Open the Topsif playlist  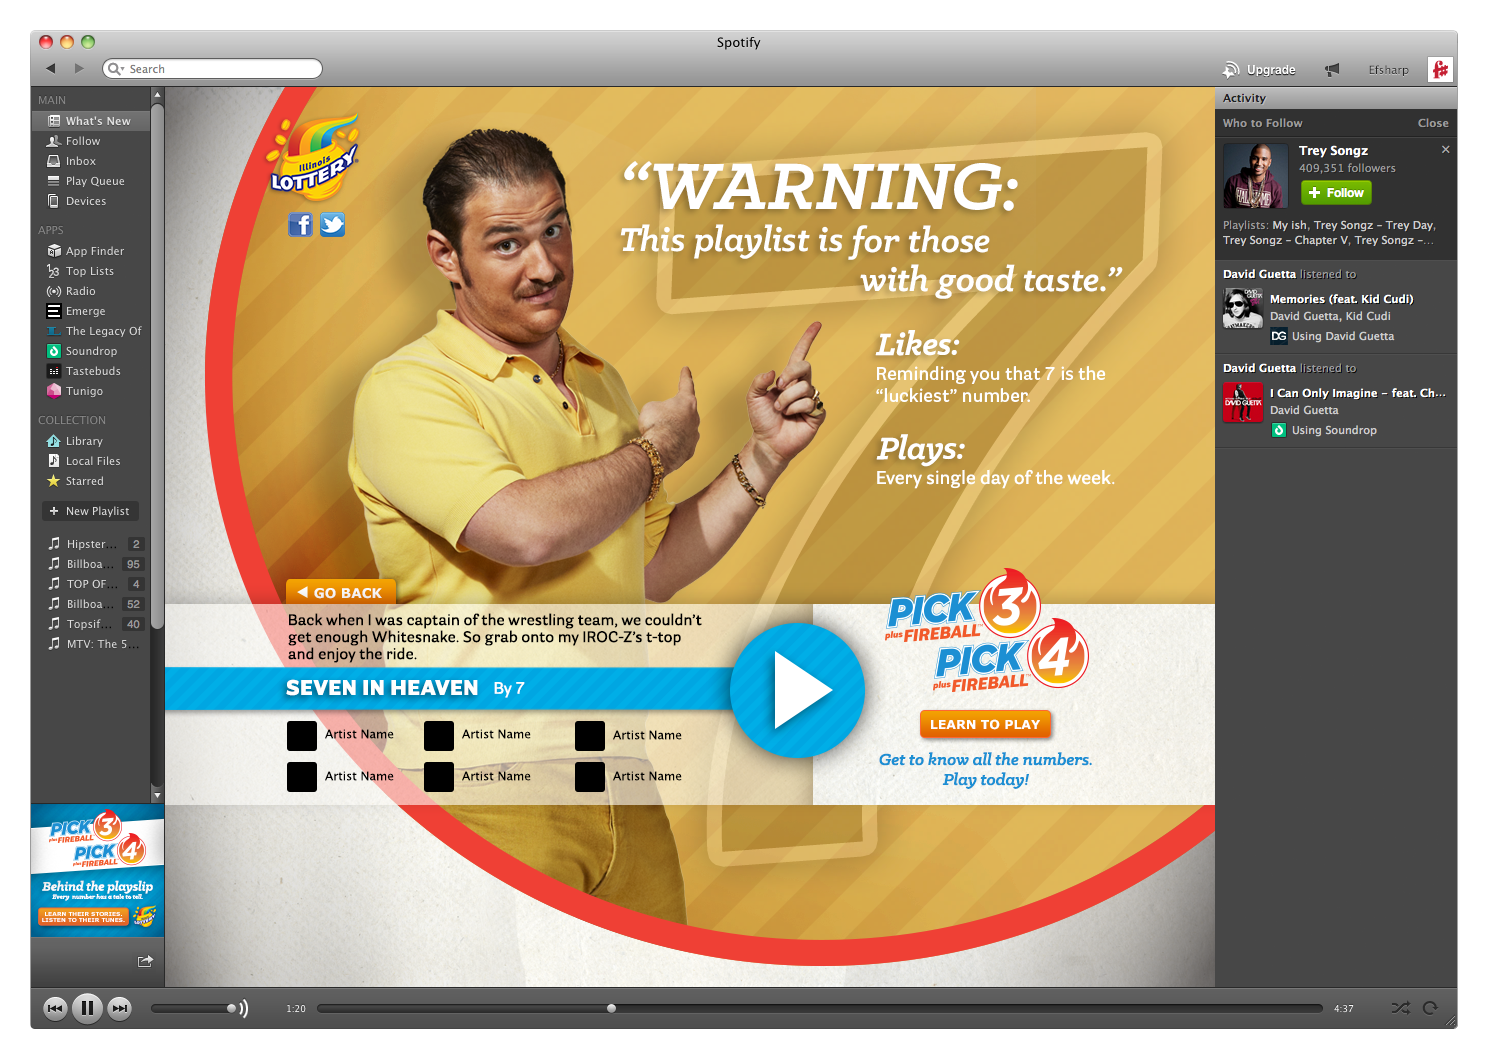(x=91, y=624)
